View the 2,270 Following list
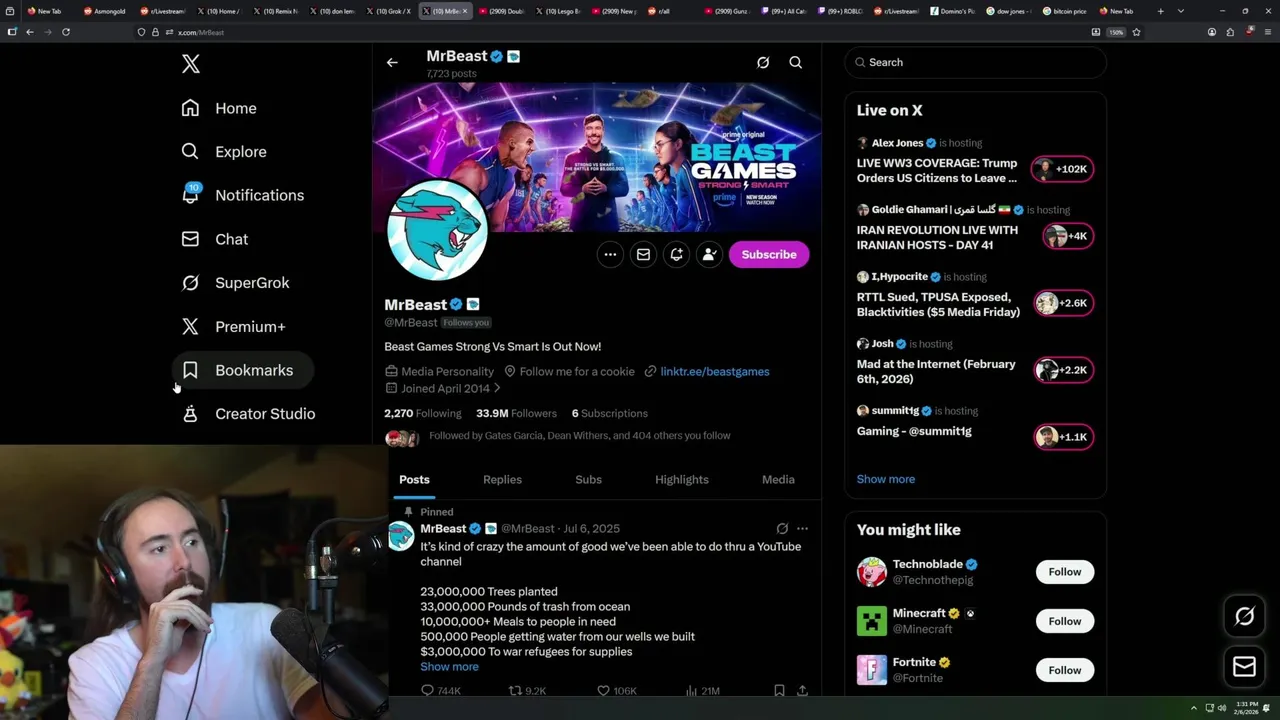Viewport: 1280px width, 720px height. point(423,413)
